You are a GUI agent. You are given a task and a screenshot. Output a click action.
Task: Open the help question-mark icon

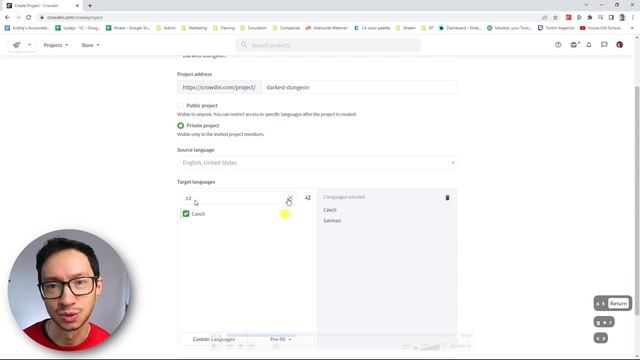[x=558, y=45]
